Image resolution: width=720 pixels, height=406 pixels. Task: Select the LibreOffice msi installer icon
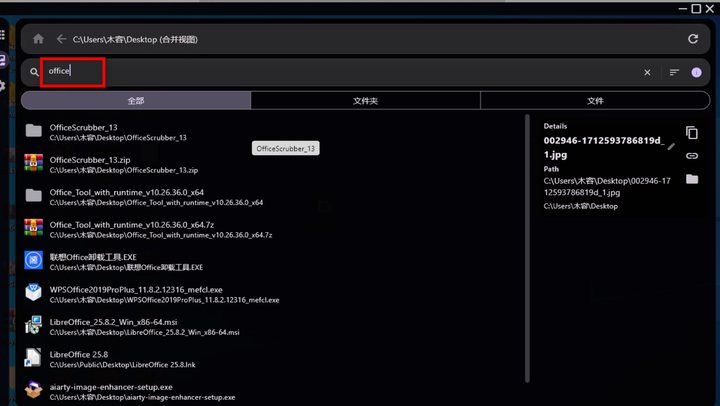coord(34,325)
